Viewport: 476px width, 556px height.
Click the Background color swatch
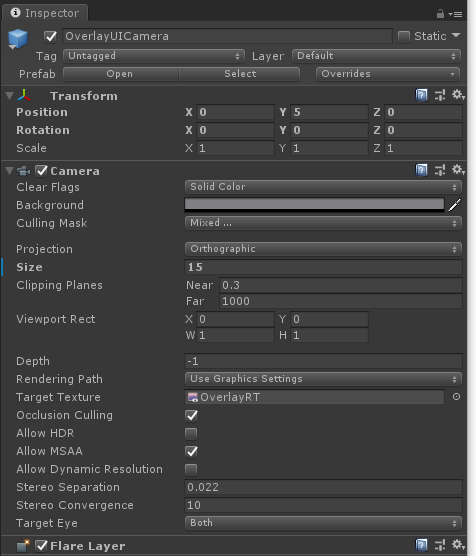pyautogui.click(x=314, y=205)
